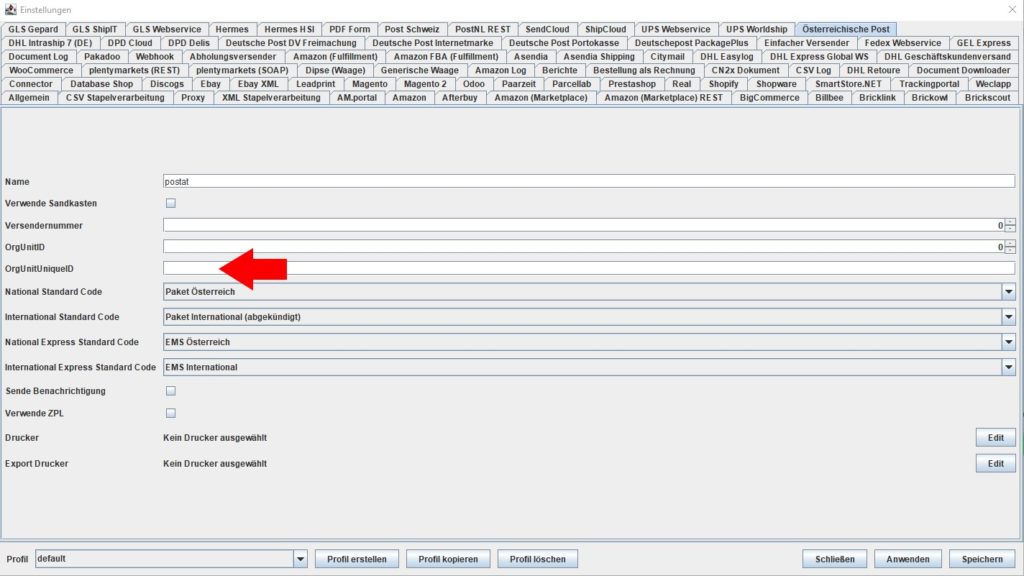Open the Ebay XML tab
The width and height of the screenshot is (1024, 576).
258,84
